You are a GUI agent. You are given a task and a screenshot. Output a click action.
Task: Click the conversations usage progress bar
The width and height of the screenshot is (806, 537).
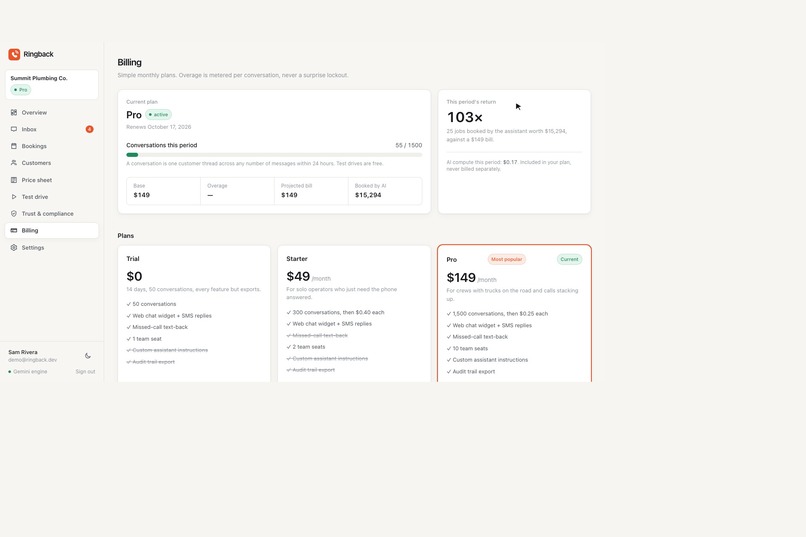(x=274, y=155)
